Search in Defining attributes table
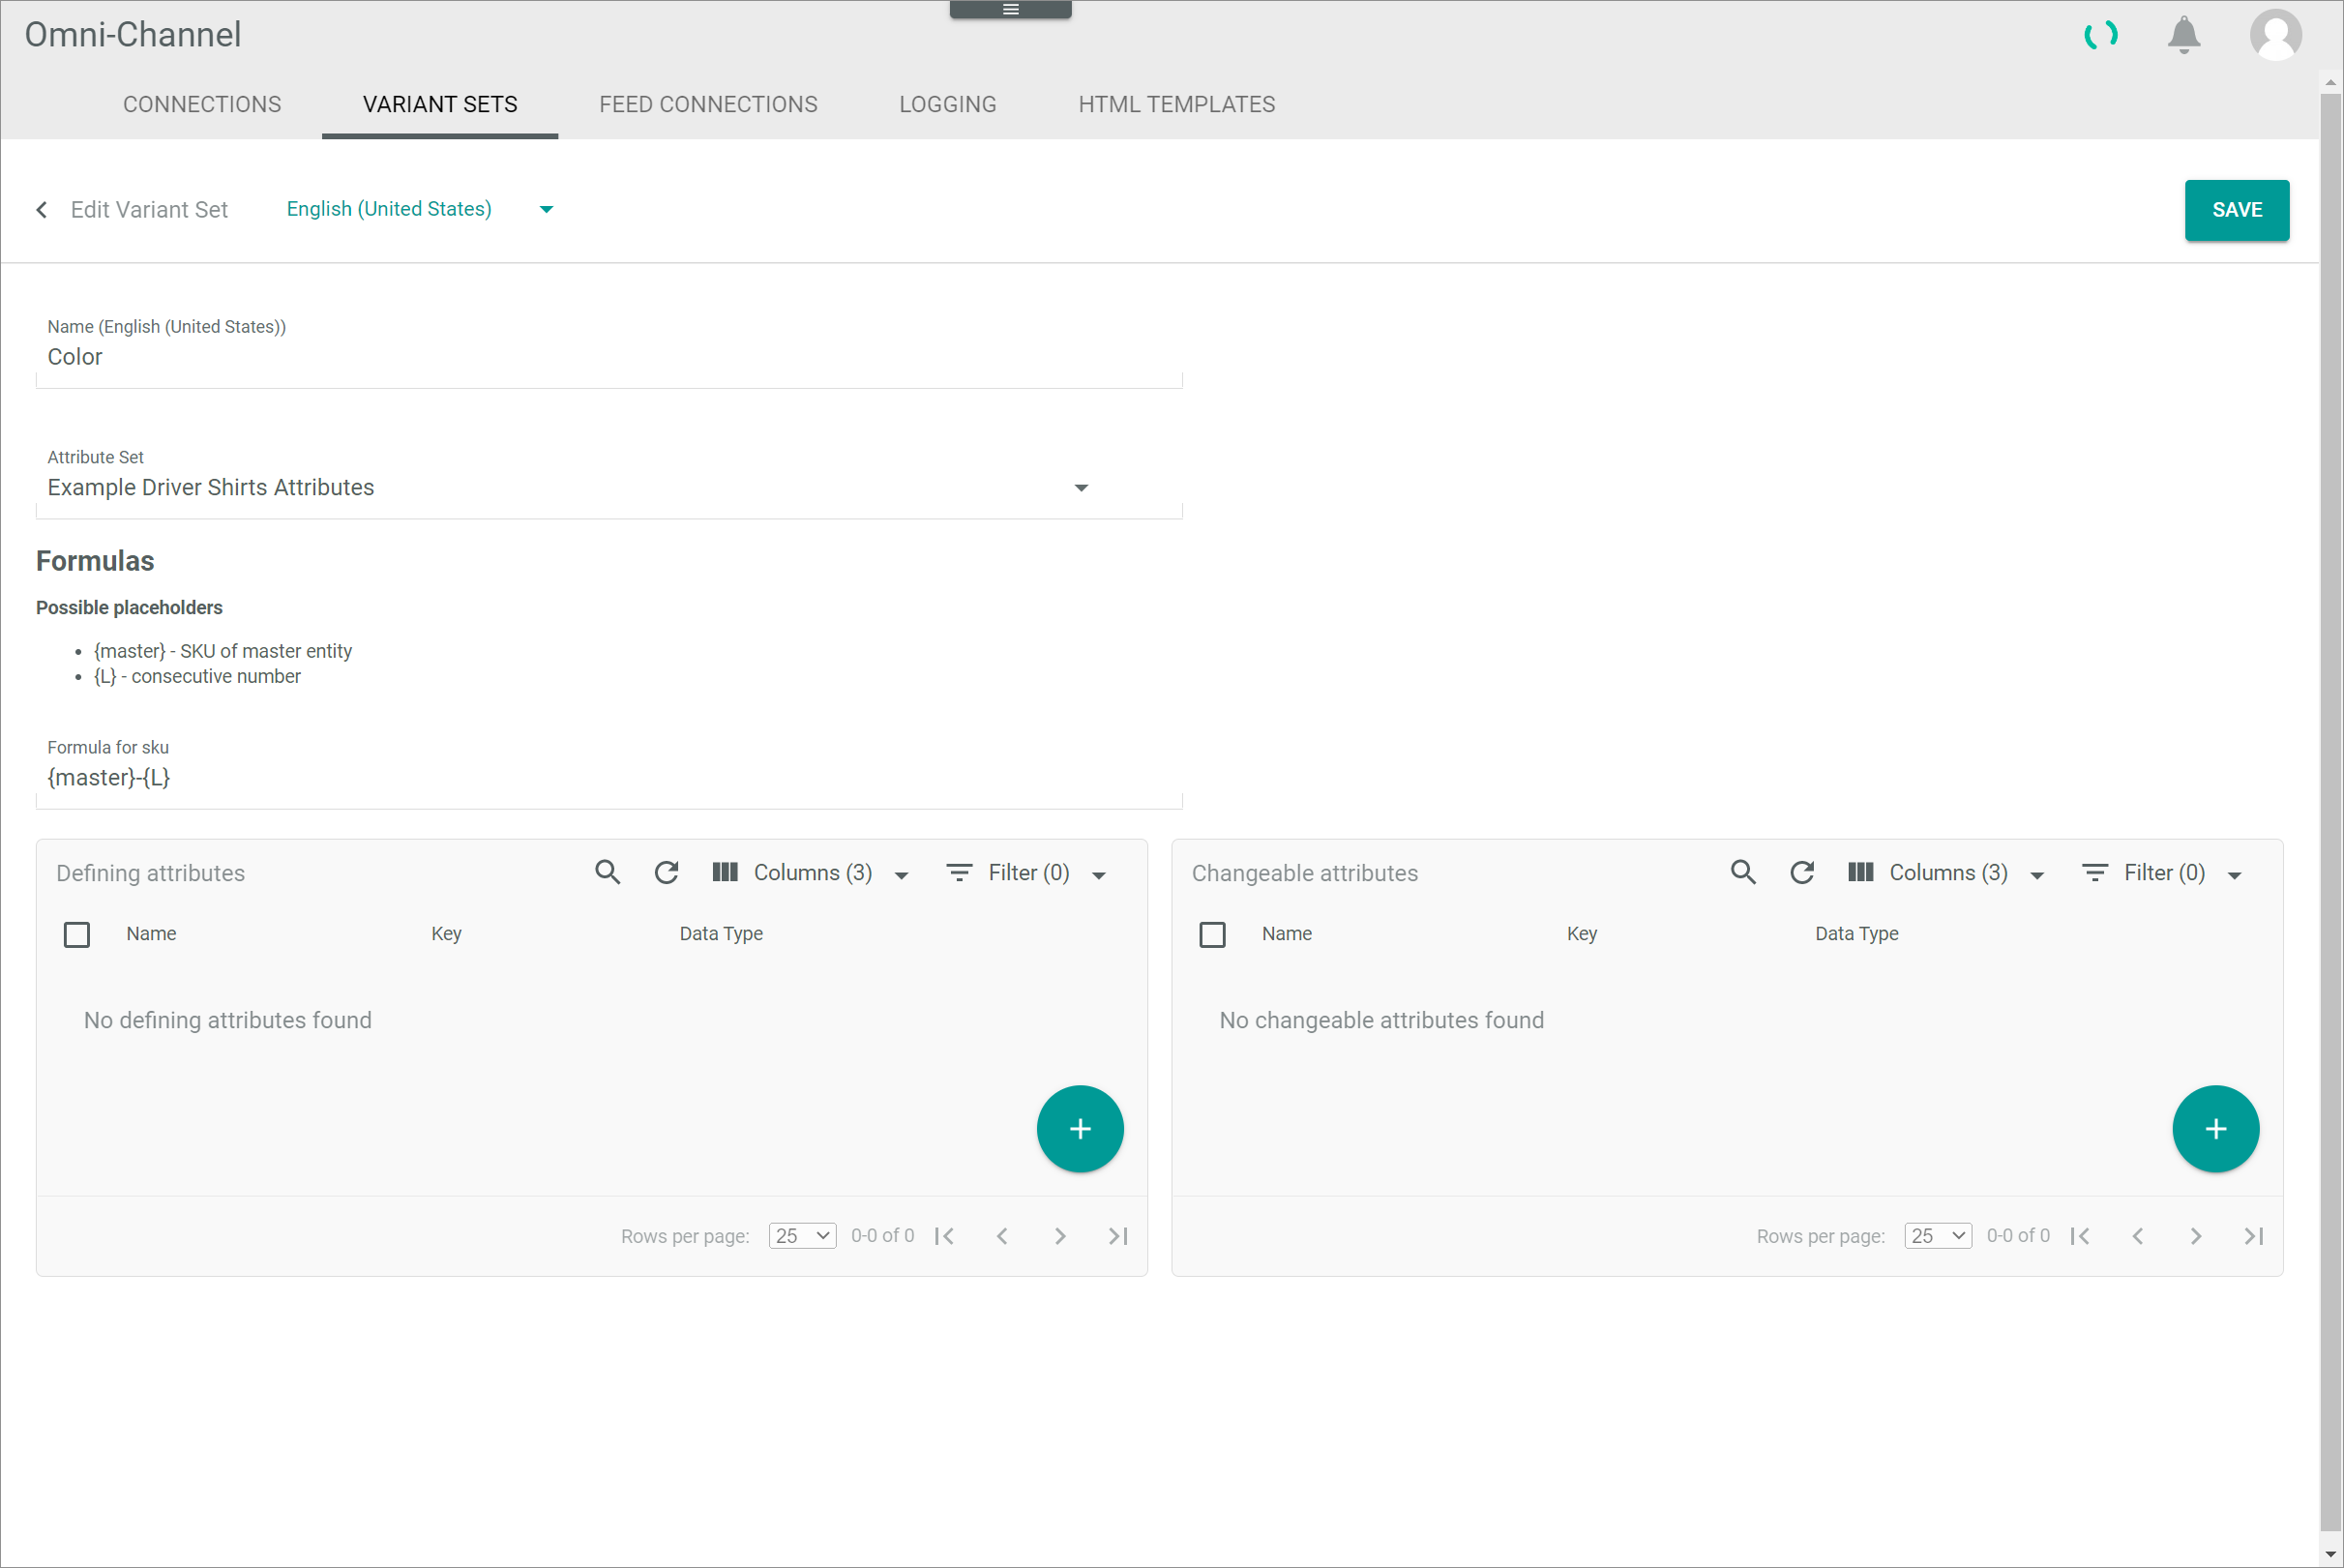This screenshot has height=1568, width=2344. point(608,873)
